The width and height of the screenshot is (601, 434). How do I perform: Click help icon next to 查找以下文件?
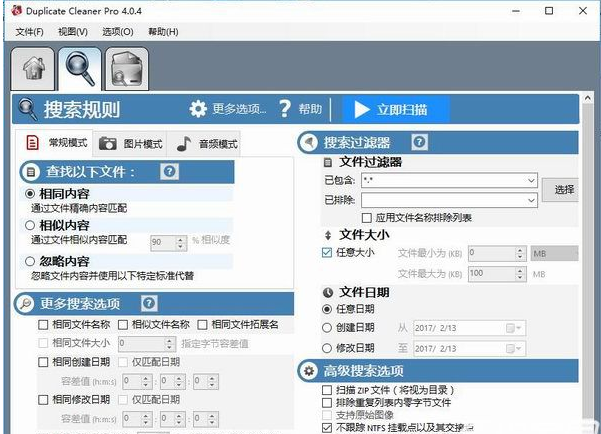pos(169,171)
